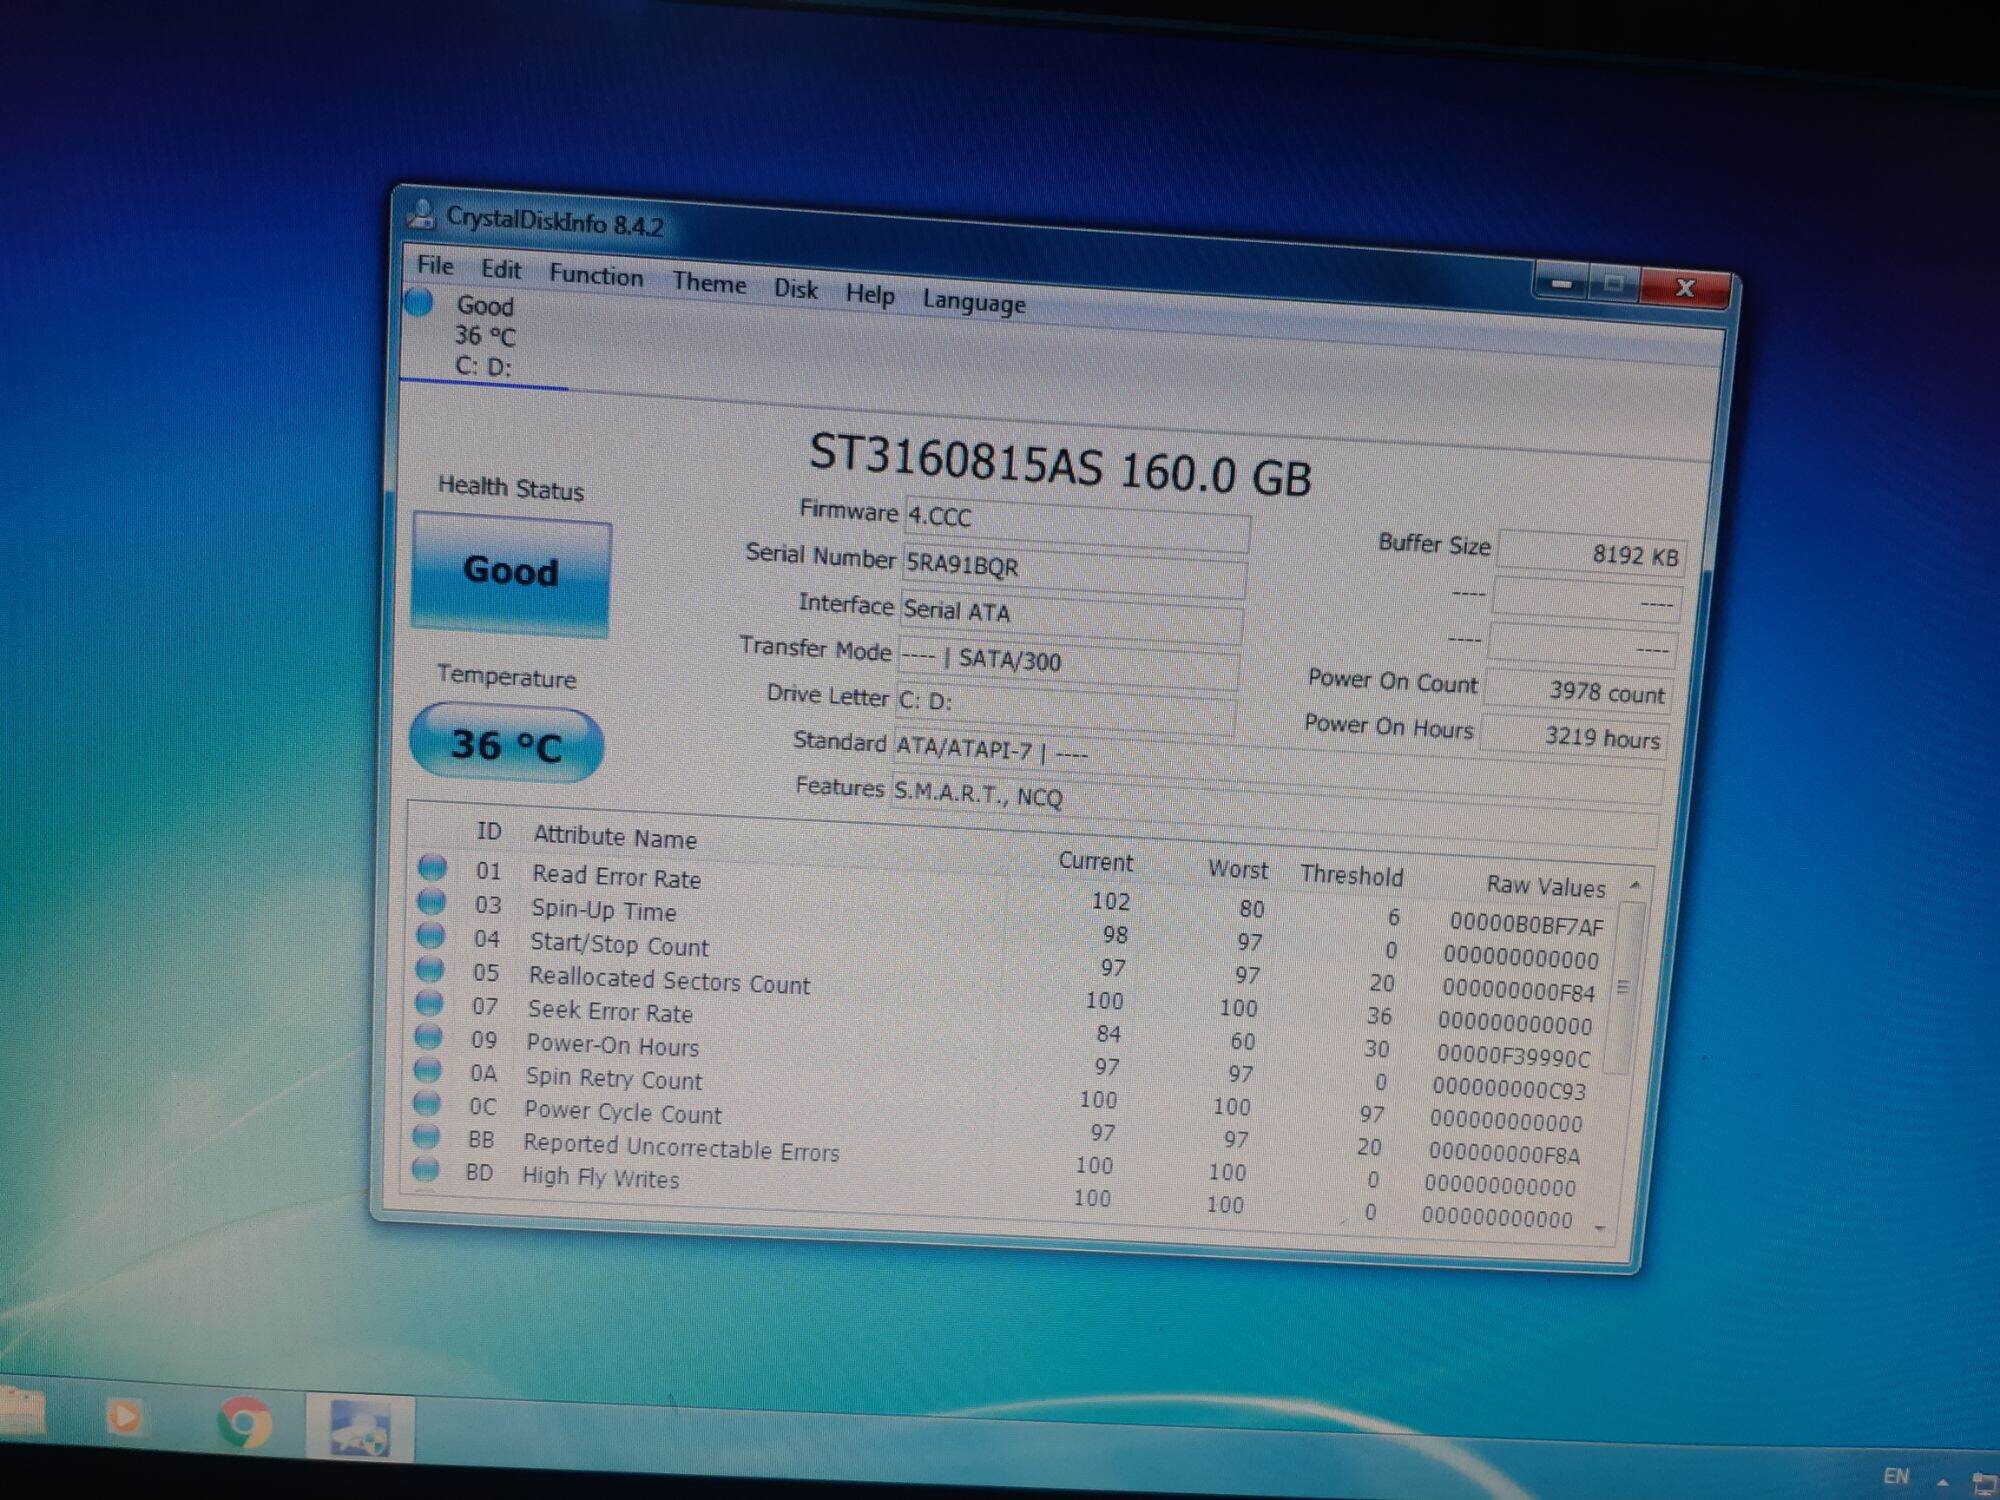Viewport: 2000px width, 1500px height.
Task: Click status orb for Read Error Rate
Action: coord(432,867)
